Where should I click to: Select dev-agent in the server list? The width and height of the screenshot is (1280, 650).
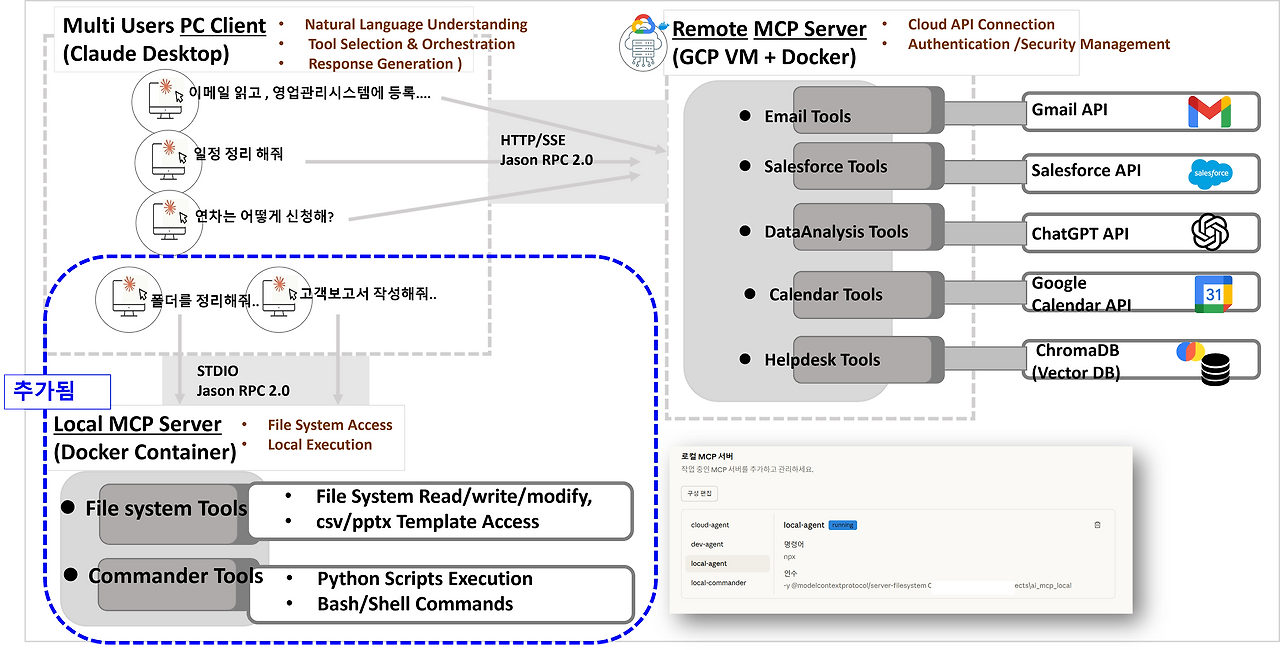point(706,544)
